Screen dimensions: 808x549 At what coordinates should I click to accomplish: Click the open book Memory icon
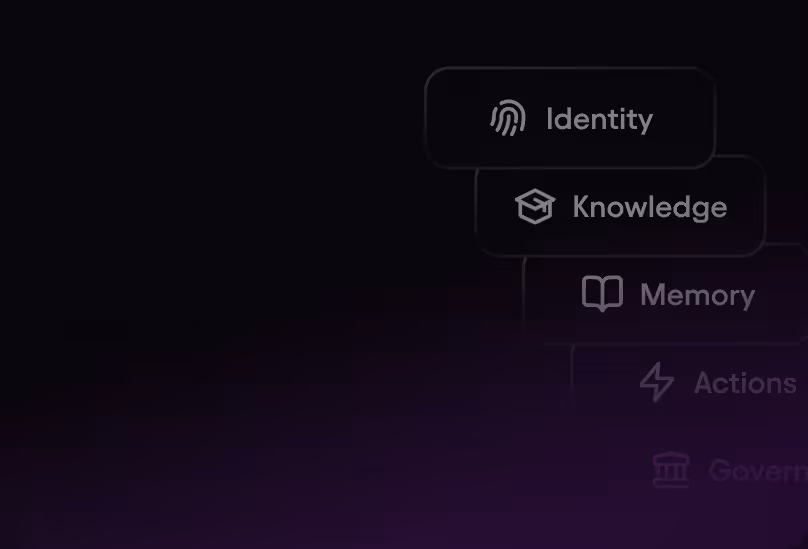602,294
